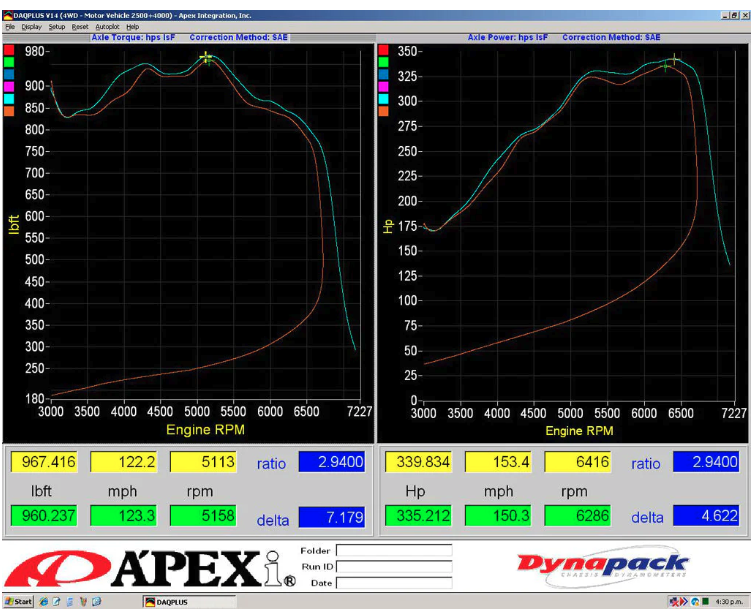Click the 4:30 p.m. system clock

point(729,601)
